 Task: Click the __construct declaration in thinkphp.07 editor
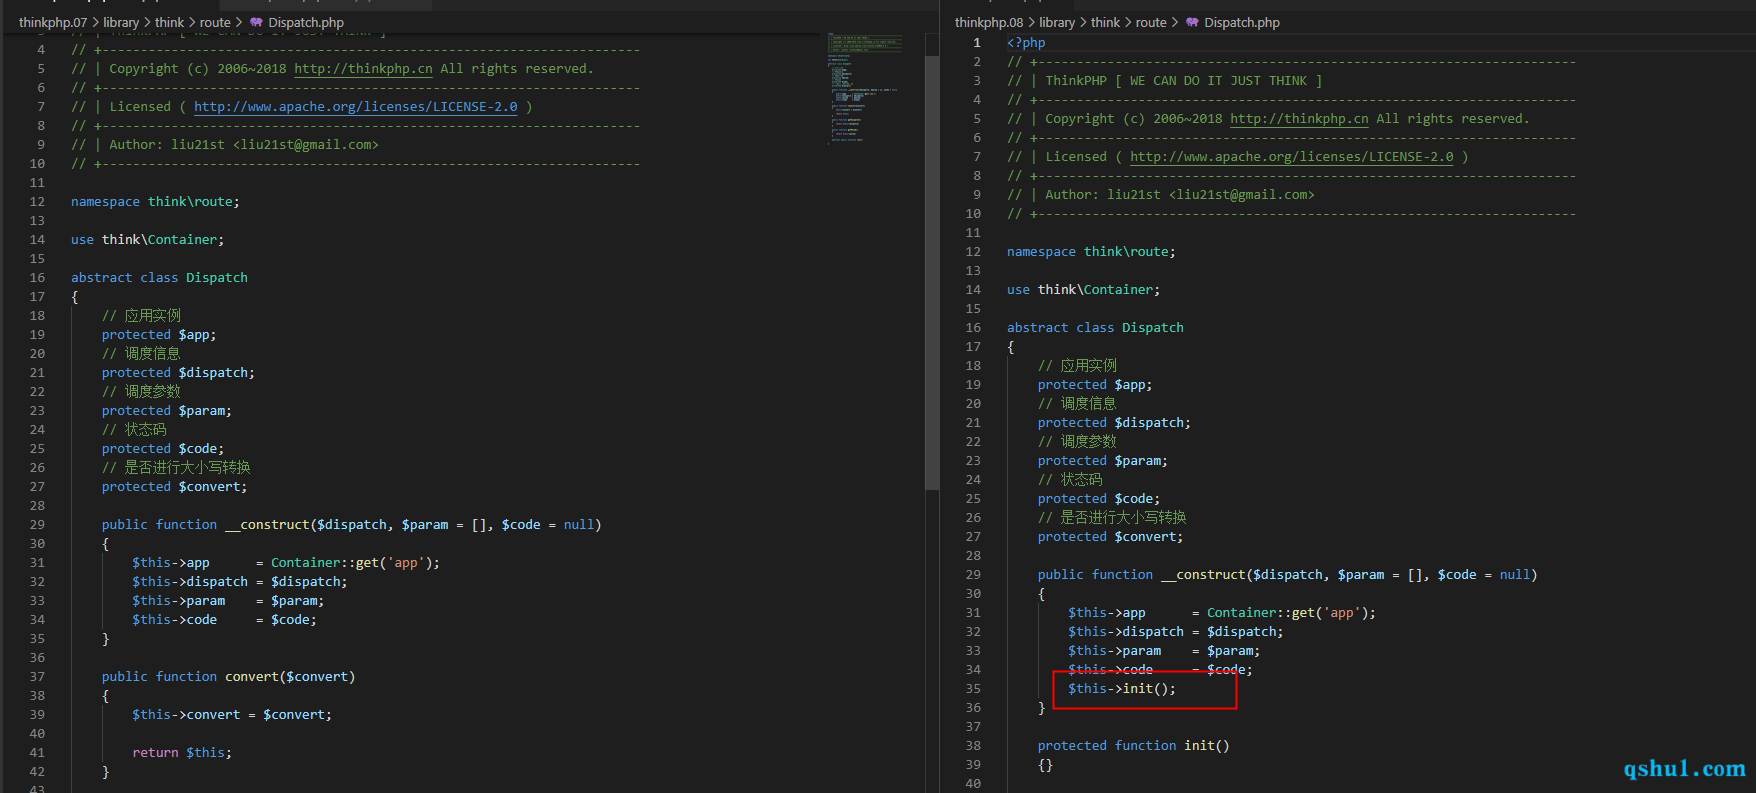[x=351, y=525]
